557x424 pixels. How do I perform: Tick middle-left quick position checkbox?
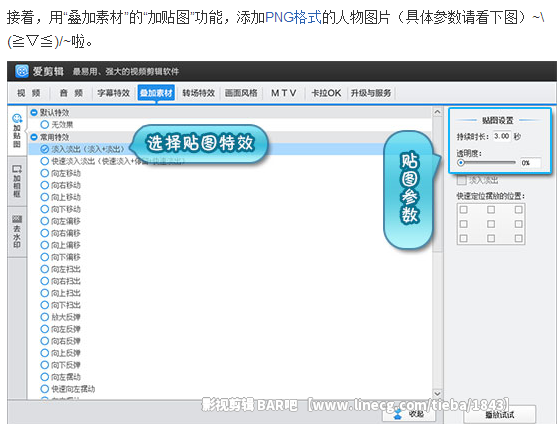tap(464, 224)
